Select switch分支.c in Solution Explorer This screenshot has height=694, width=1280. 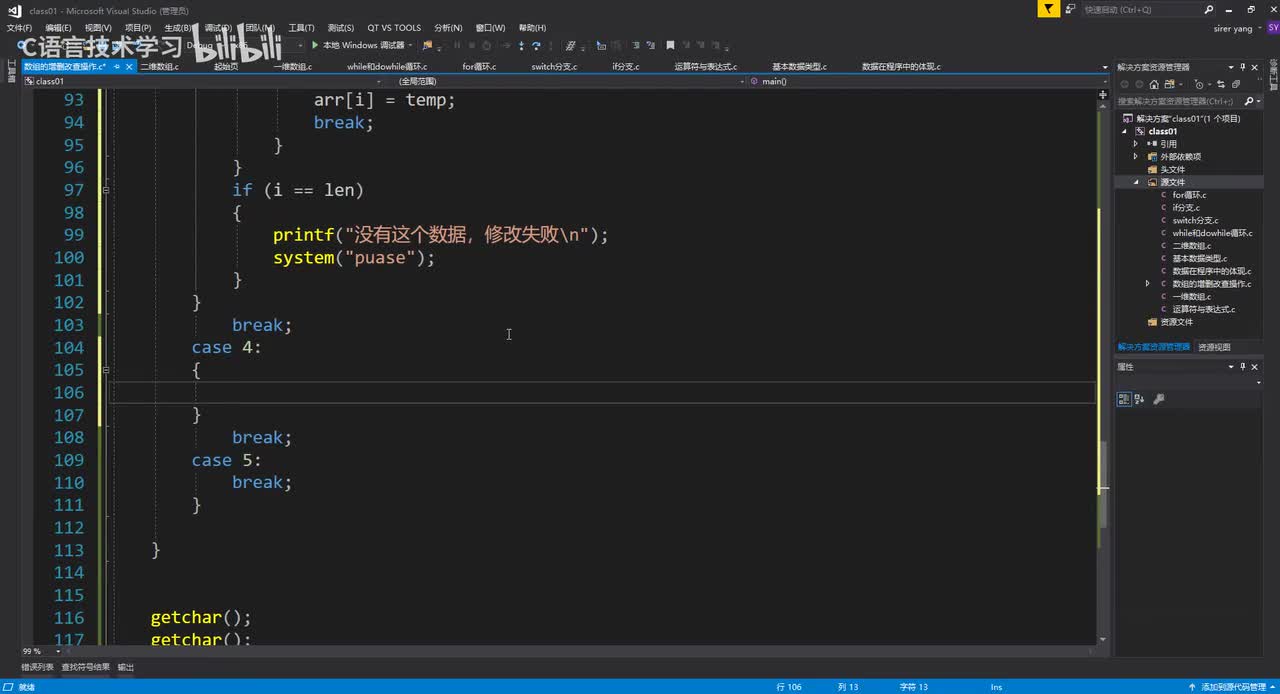click(x=1195, y=220)
